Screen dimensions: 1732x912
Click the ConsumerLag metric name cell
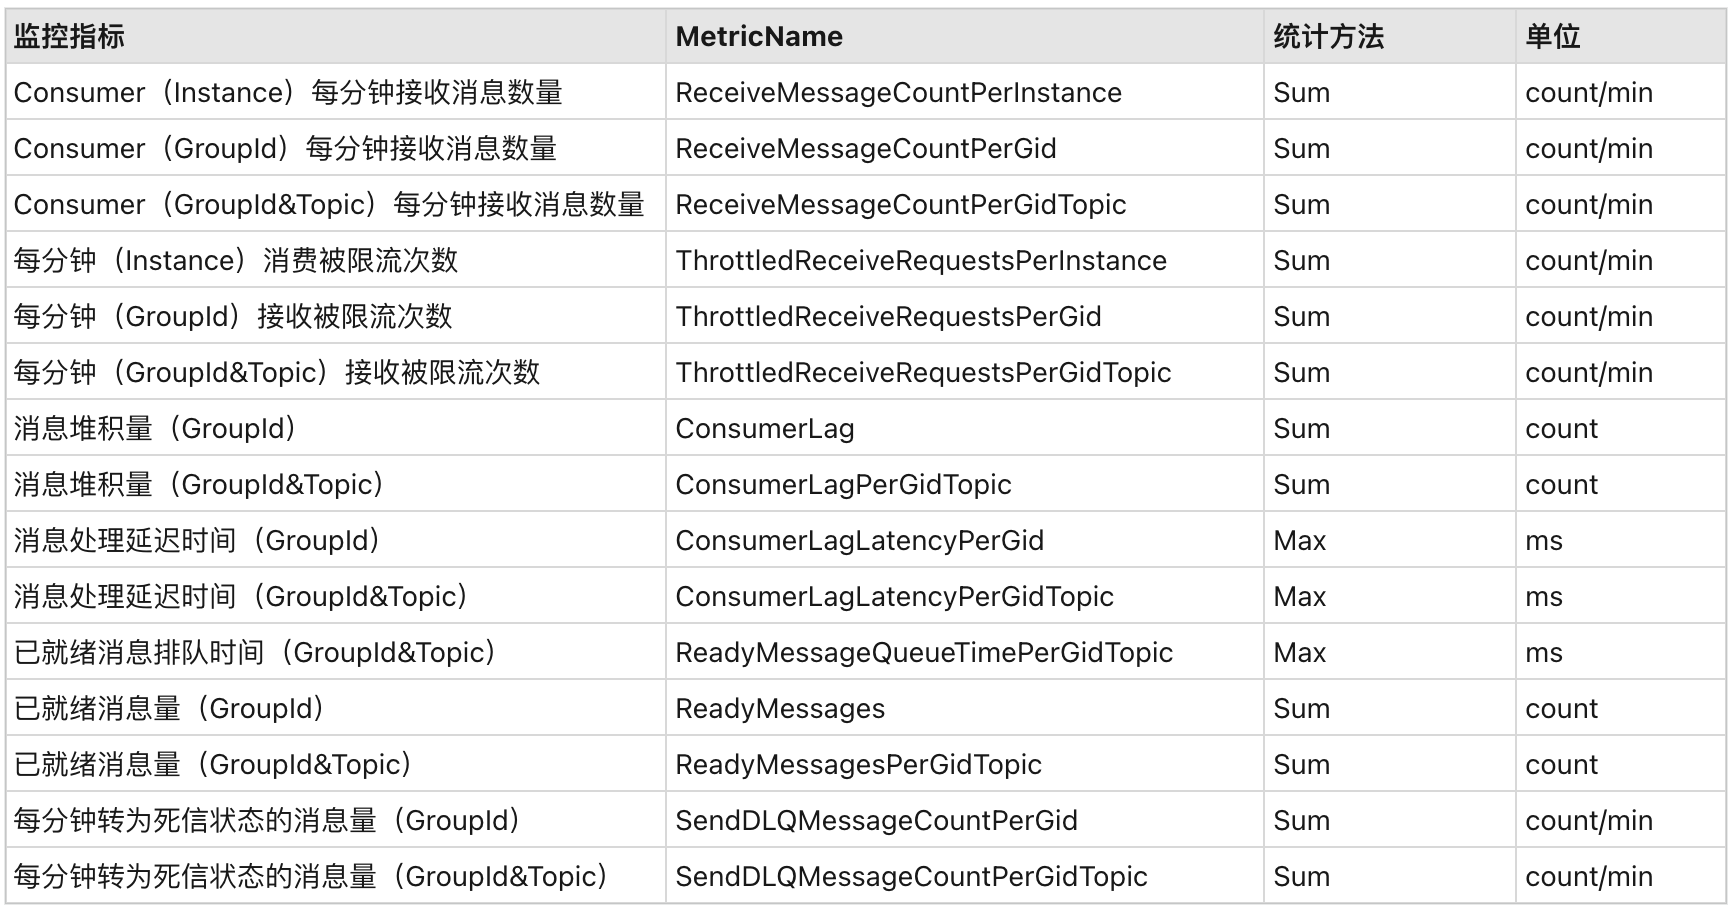764,429
